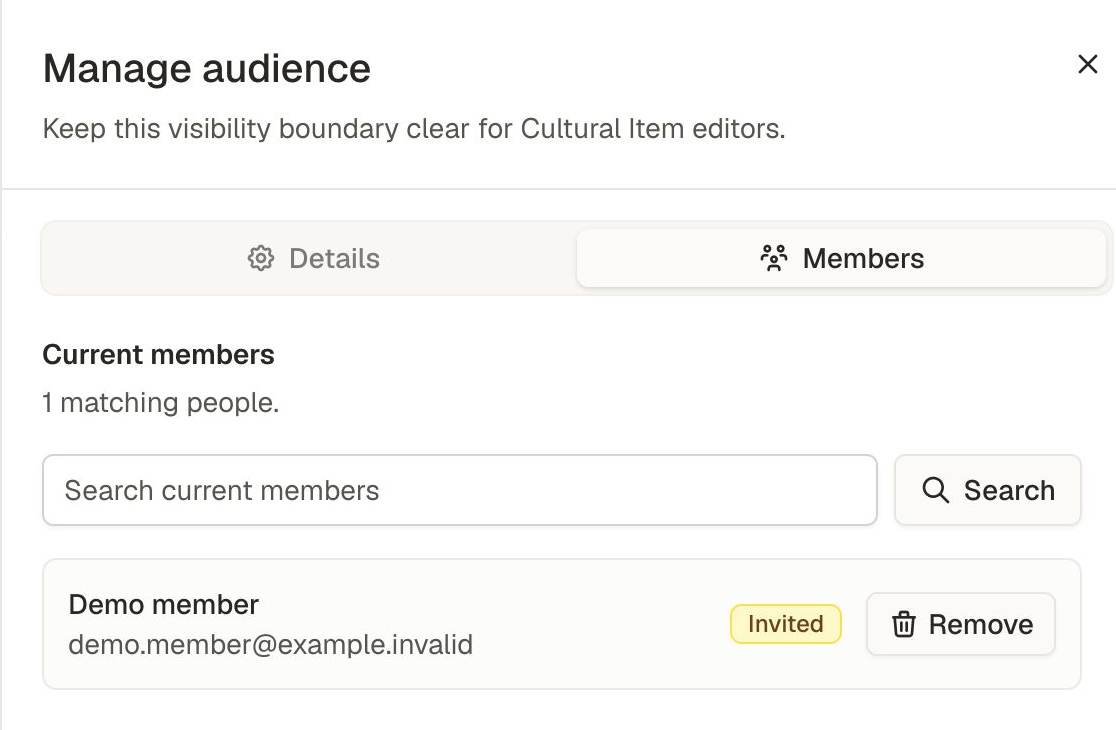The width and height of the screenshot is (1116, 730).
Task: Click the Manage audience title
Action: pos(206,68)
